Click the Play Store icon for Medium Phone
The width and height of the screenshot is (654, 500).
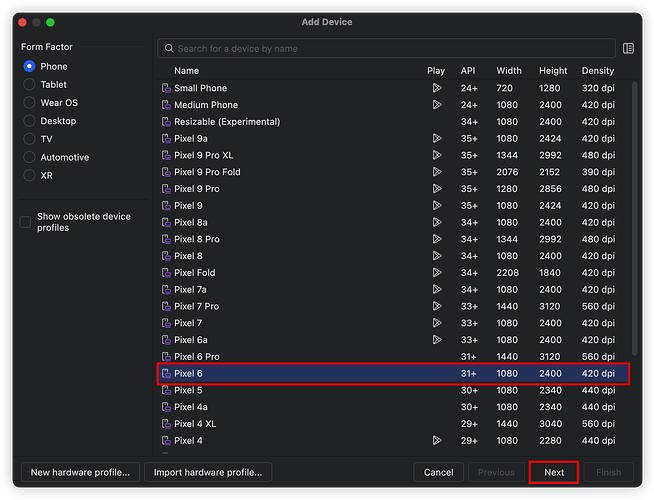click(x=436, y=105)
